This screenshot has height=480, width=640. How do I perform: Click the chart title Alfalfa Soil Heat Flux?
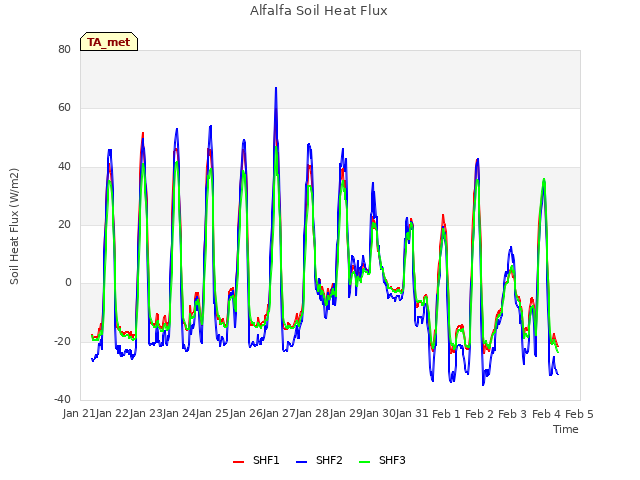319,10
